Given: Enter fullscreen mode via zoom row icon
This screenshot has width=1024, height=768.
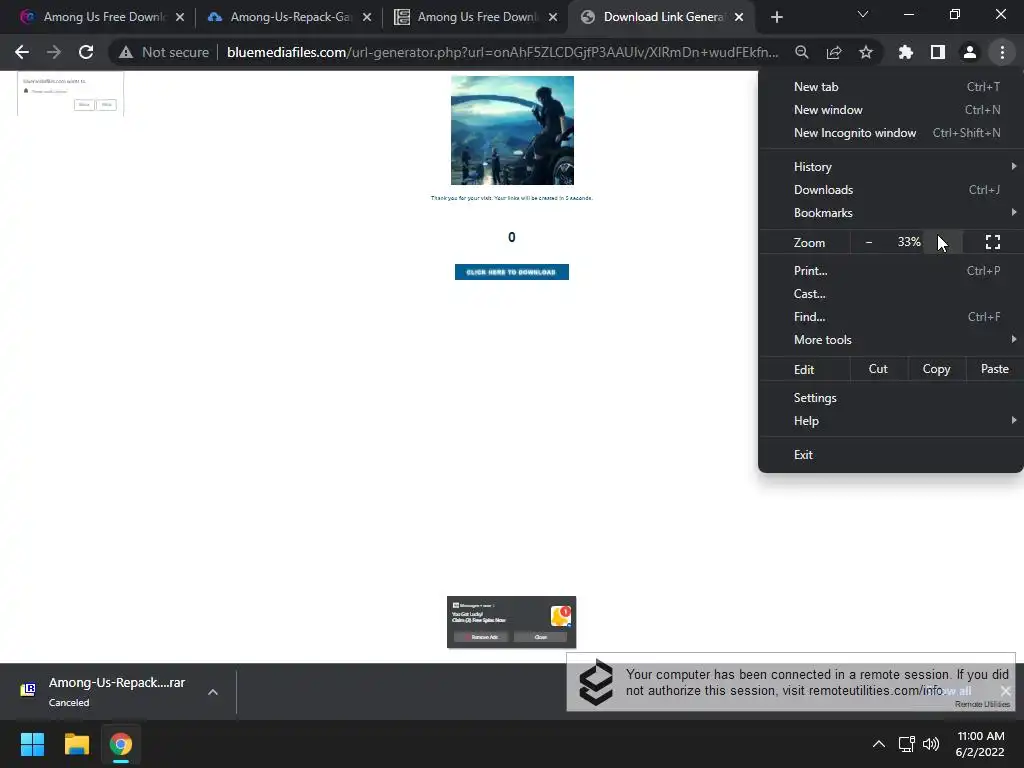Looking at the screenshot, I should tap(993, 242).
